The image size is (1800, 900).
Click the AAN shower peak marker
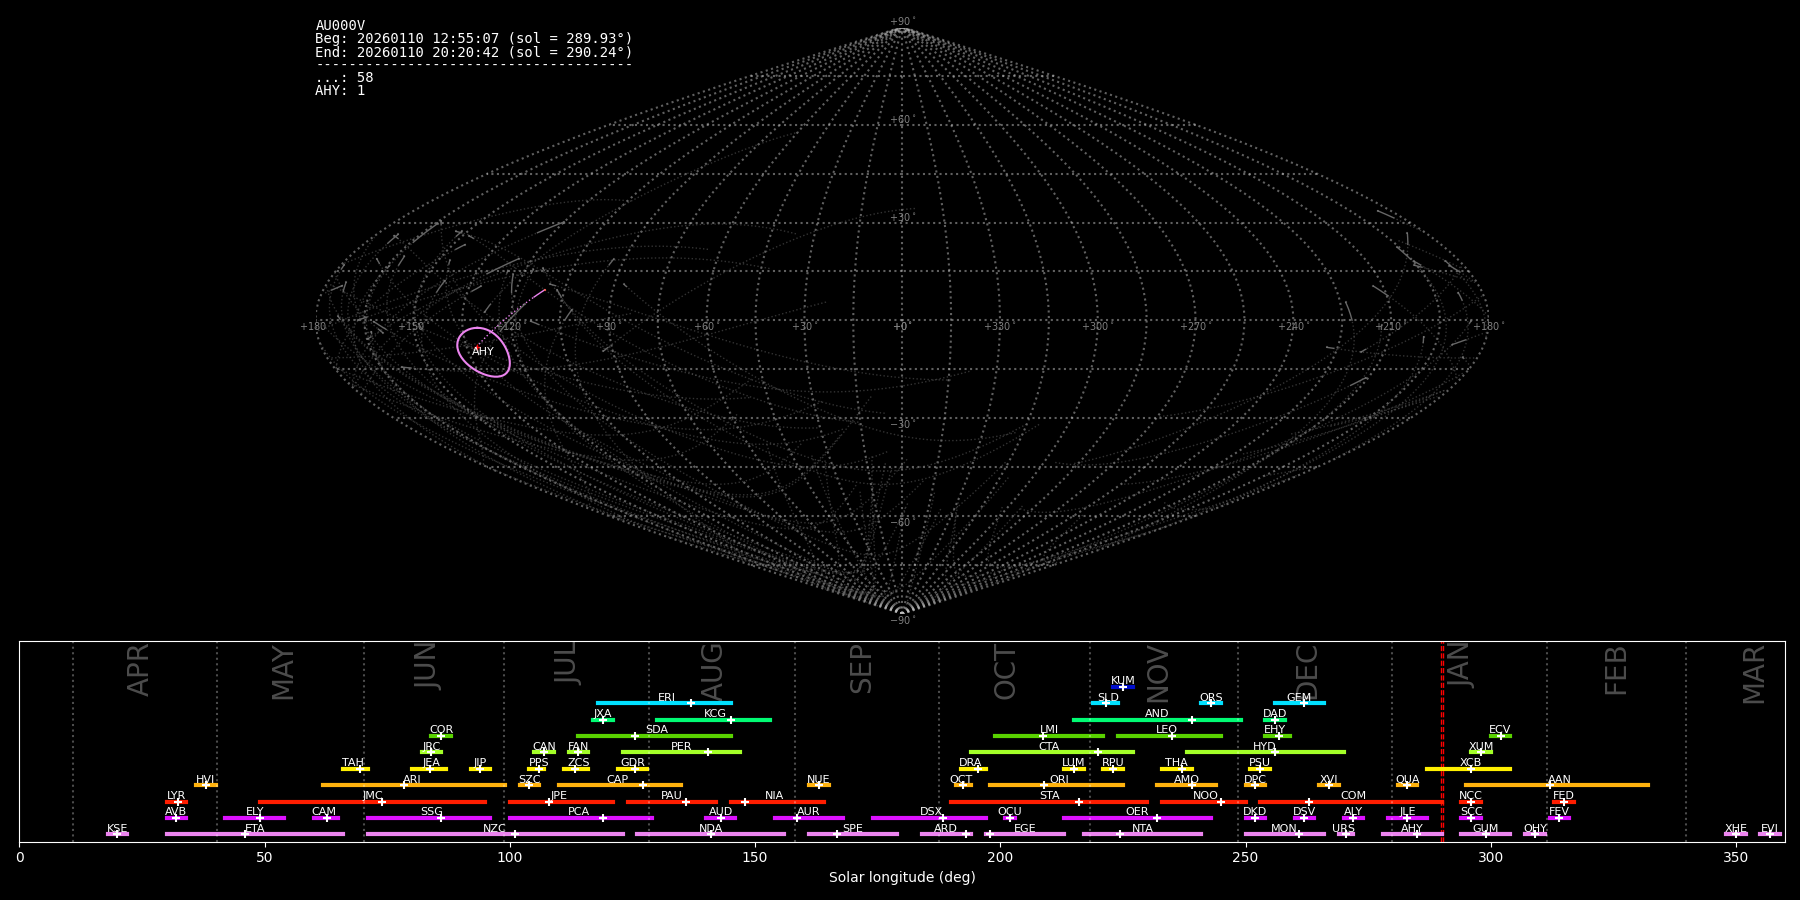pos(1549,785)
